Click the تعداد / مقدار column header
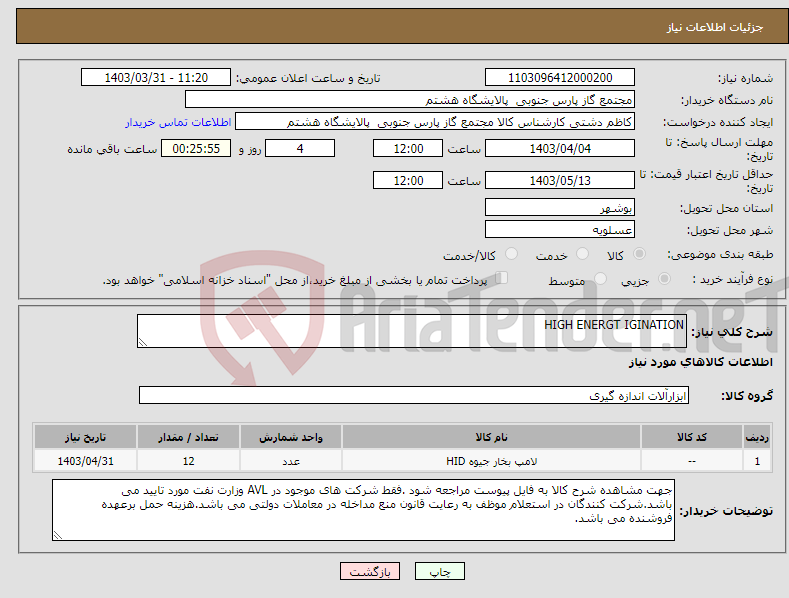 [x=188, y=437]
